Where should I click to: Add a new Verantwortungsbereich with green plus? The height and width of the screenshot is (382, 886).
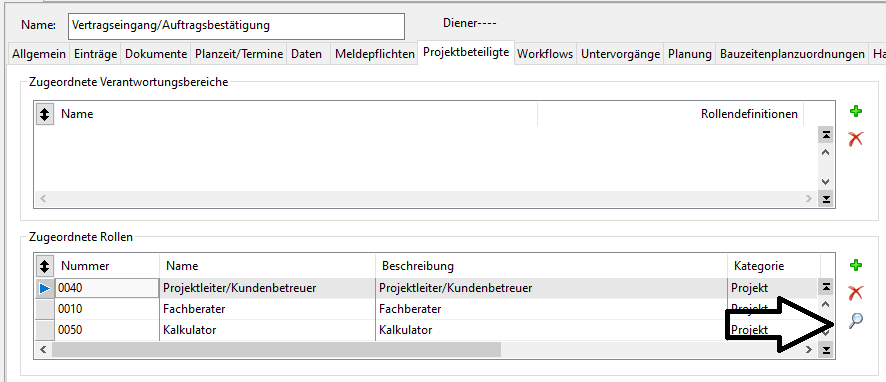pos(856,112)
